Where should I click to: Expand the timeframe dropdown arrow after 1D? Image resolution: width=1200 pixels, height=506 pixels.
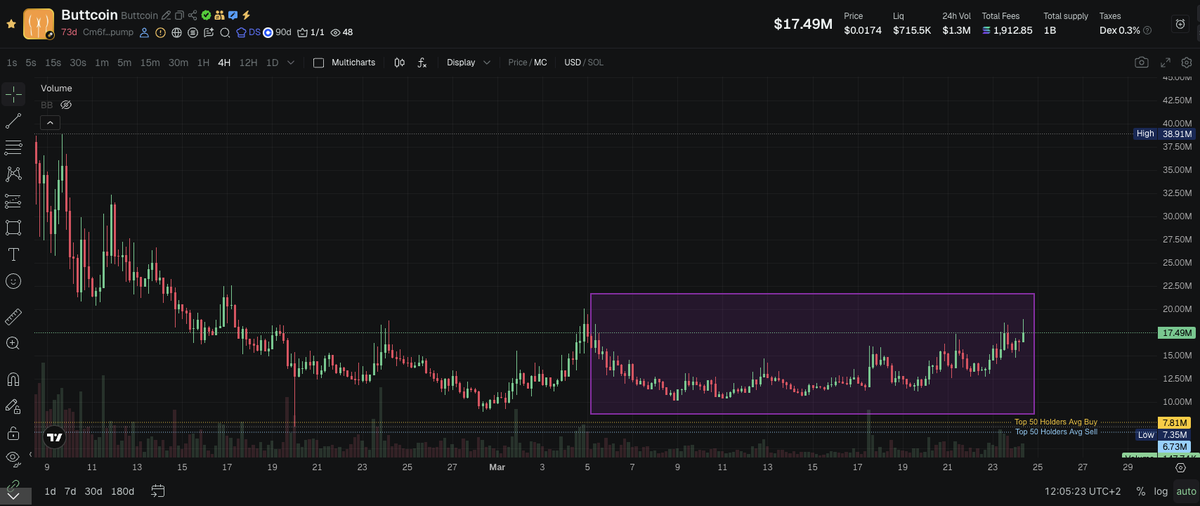291,62
